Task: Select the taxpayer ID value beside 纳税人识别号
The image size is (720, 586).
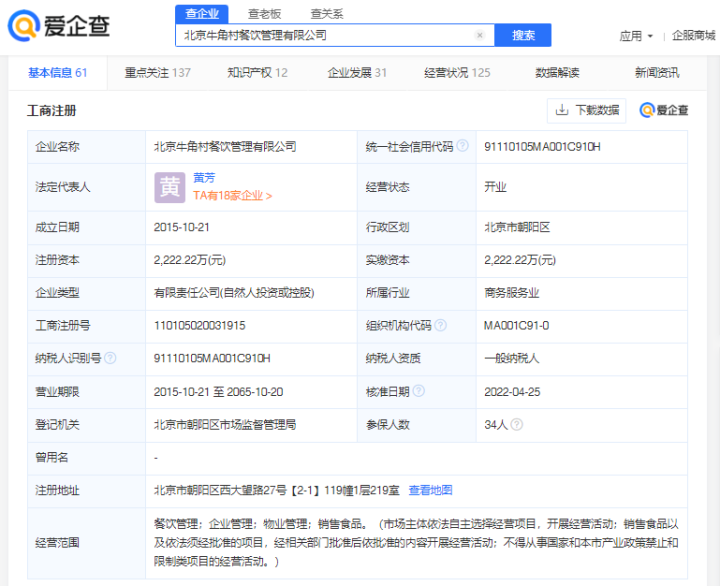Action: [x=212, y=358]
